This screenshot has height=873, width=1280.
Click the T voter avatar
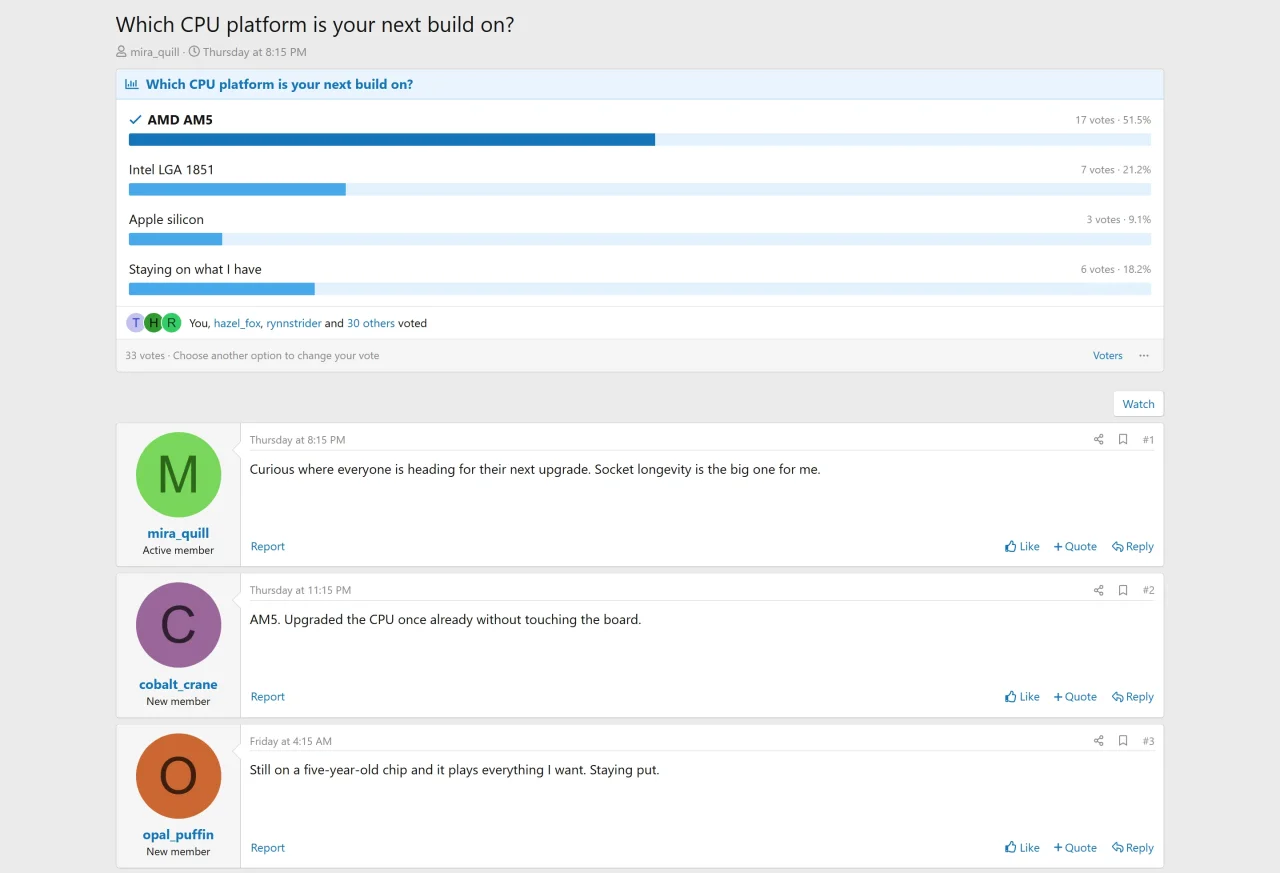click(135, 323)
